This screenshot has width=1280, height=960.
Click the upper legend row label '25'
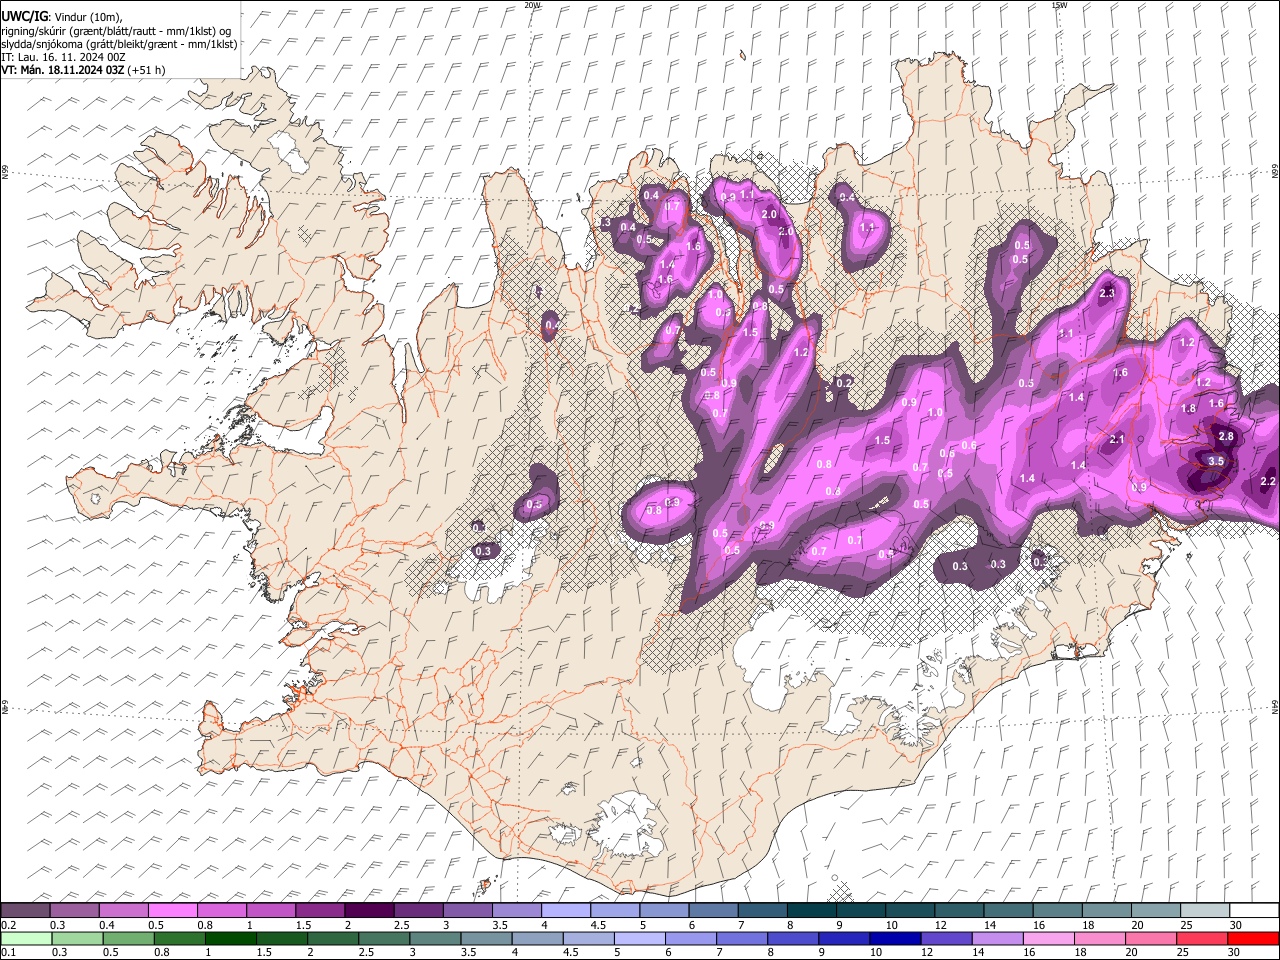1186,925
